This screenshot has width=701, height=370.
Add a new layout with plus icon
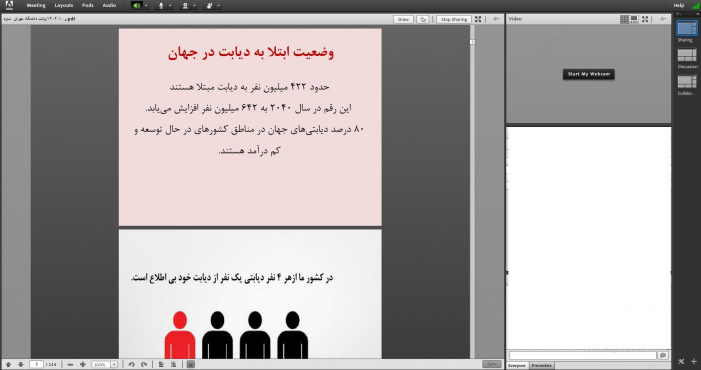click(x=694, y=362)
